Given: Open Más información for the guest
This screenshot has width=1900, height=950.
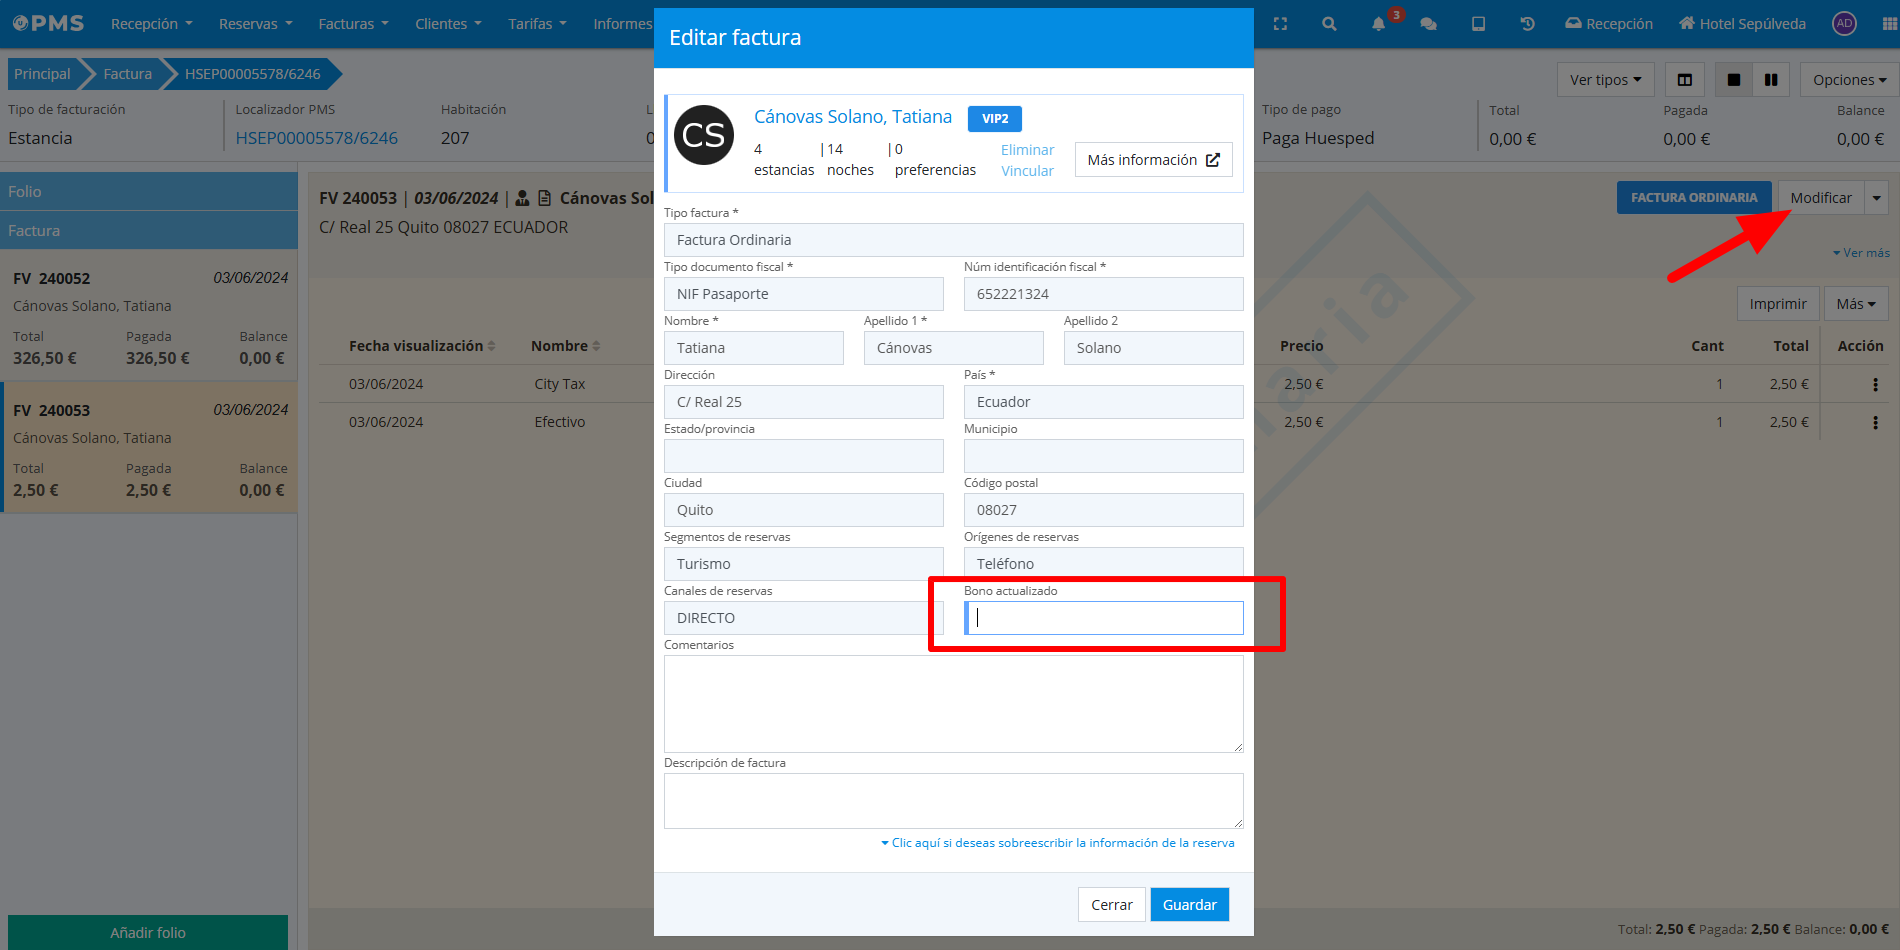Looking at the screenshot, I should tap(1153, 160).
